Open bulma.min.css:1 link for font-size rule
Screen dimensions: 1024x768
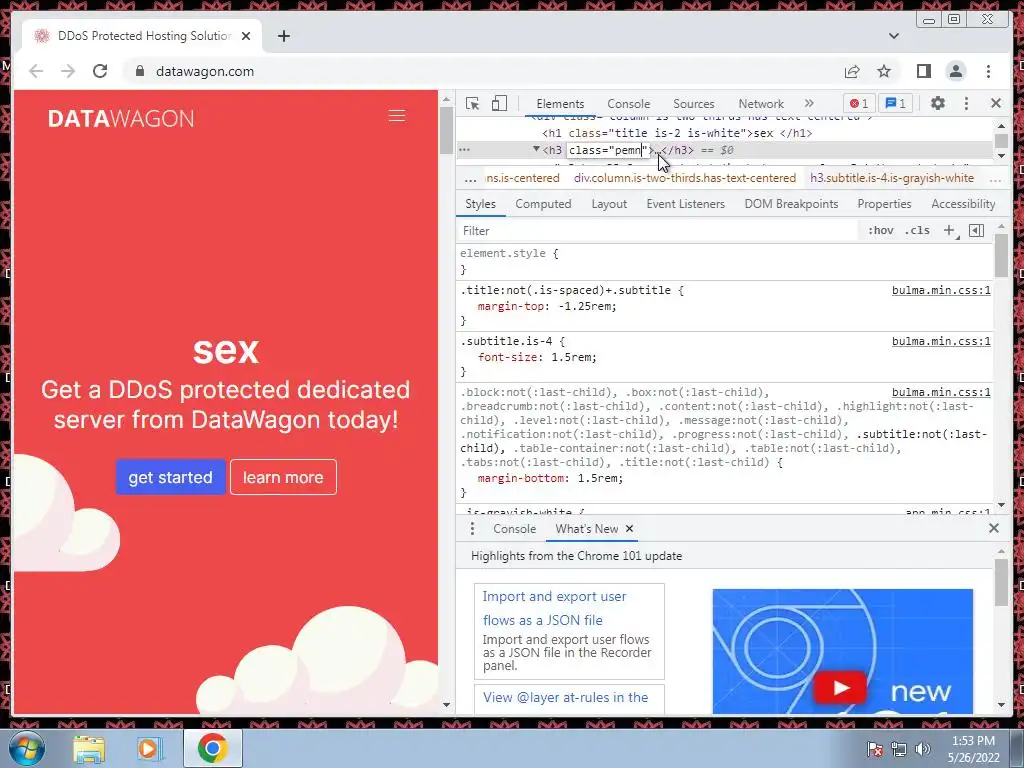941,341
